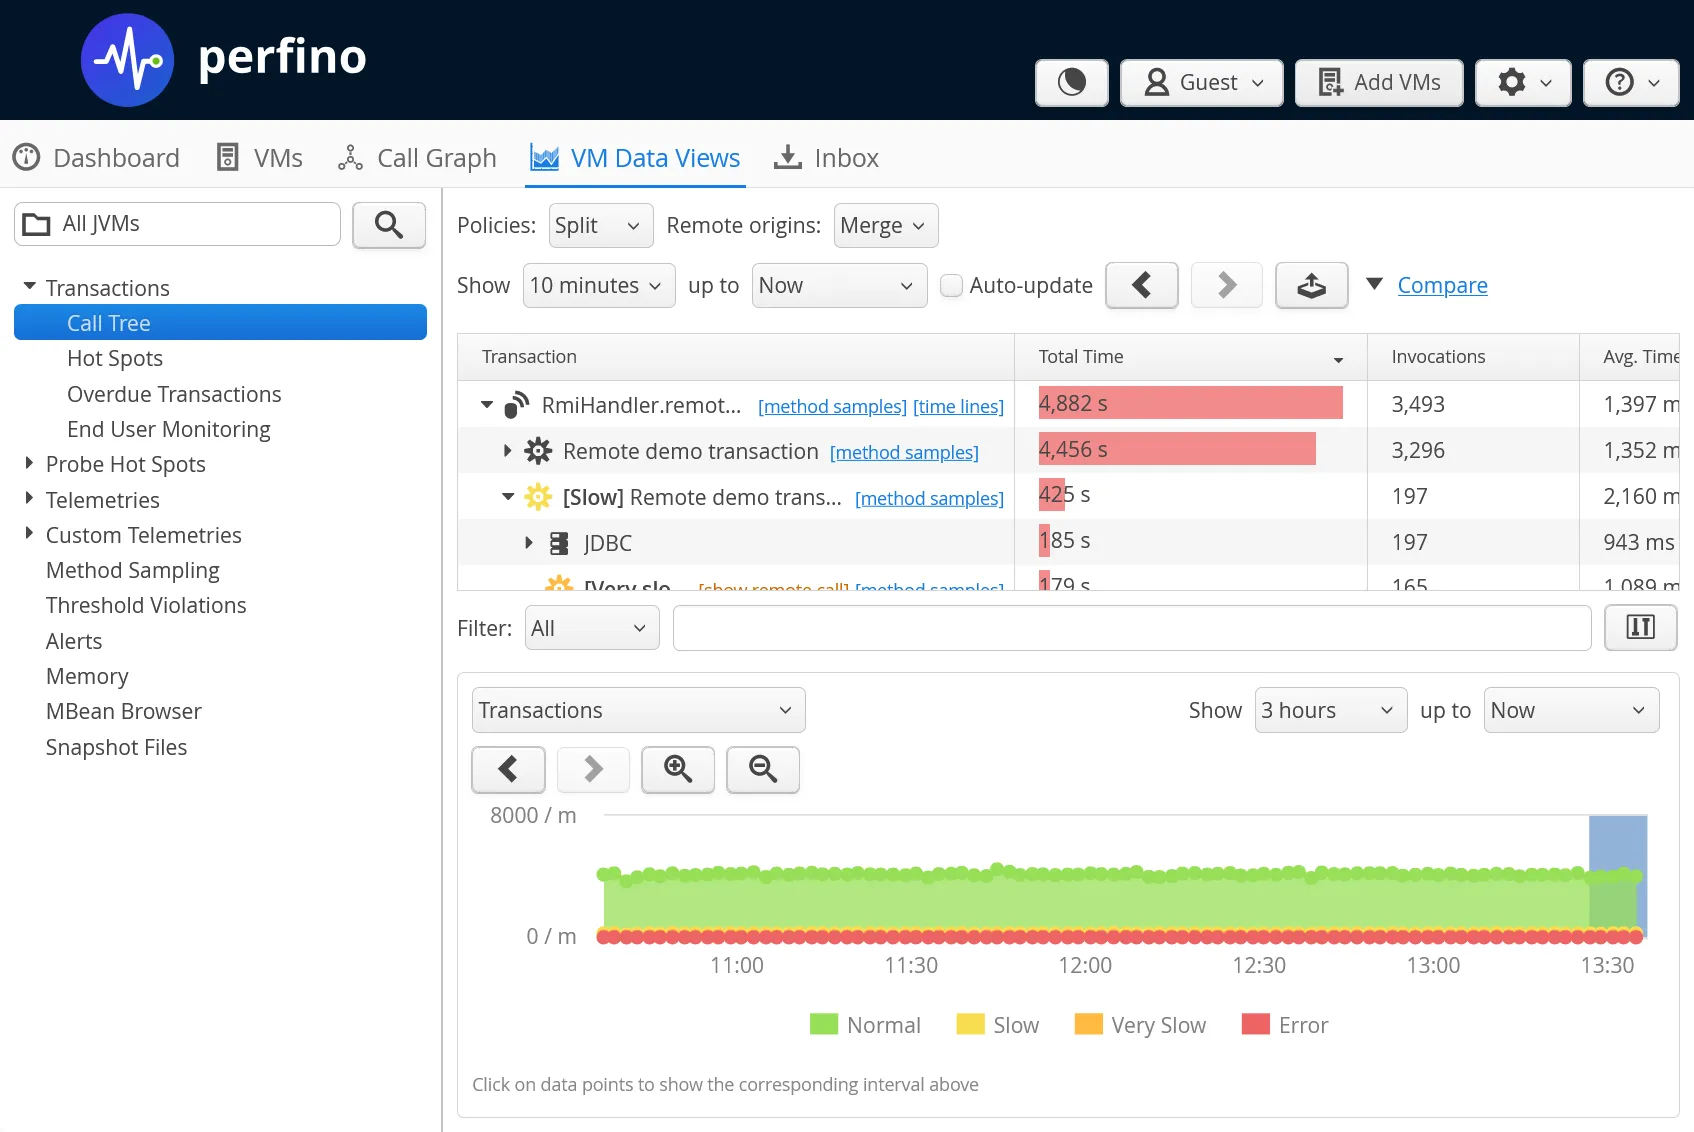Open the settings gear menu
Viewport: 1694px width, 1132px height.
click(x=1522, y=82)
